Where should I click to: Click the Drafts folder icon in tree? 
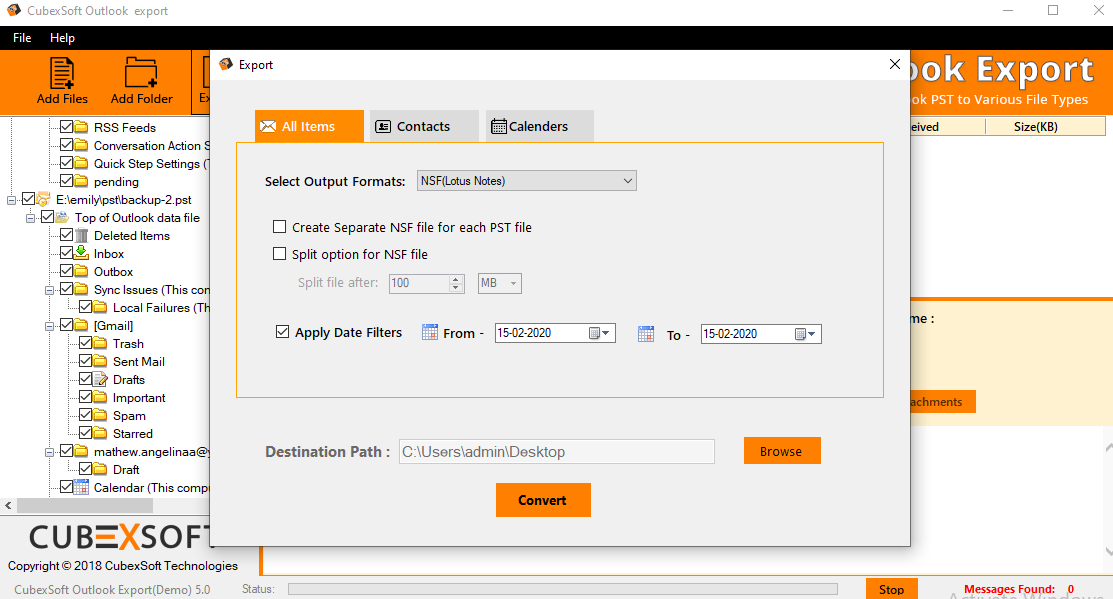point(100,380)
